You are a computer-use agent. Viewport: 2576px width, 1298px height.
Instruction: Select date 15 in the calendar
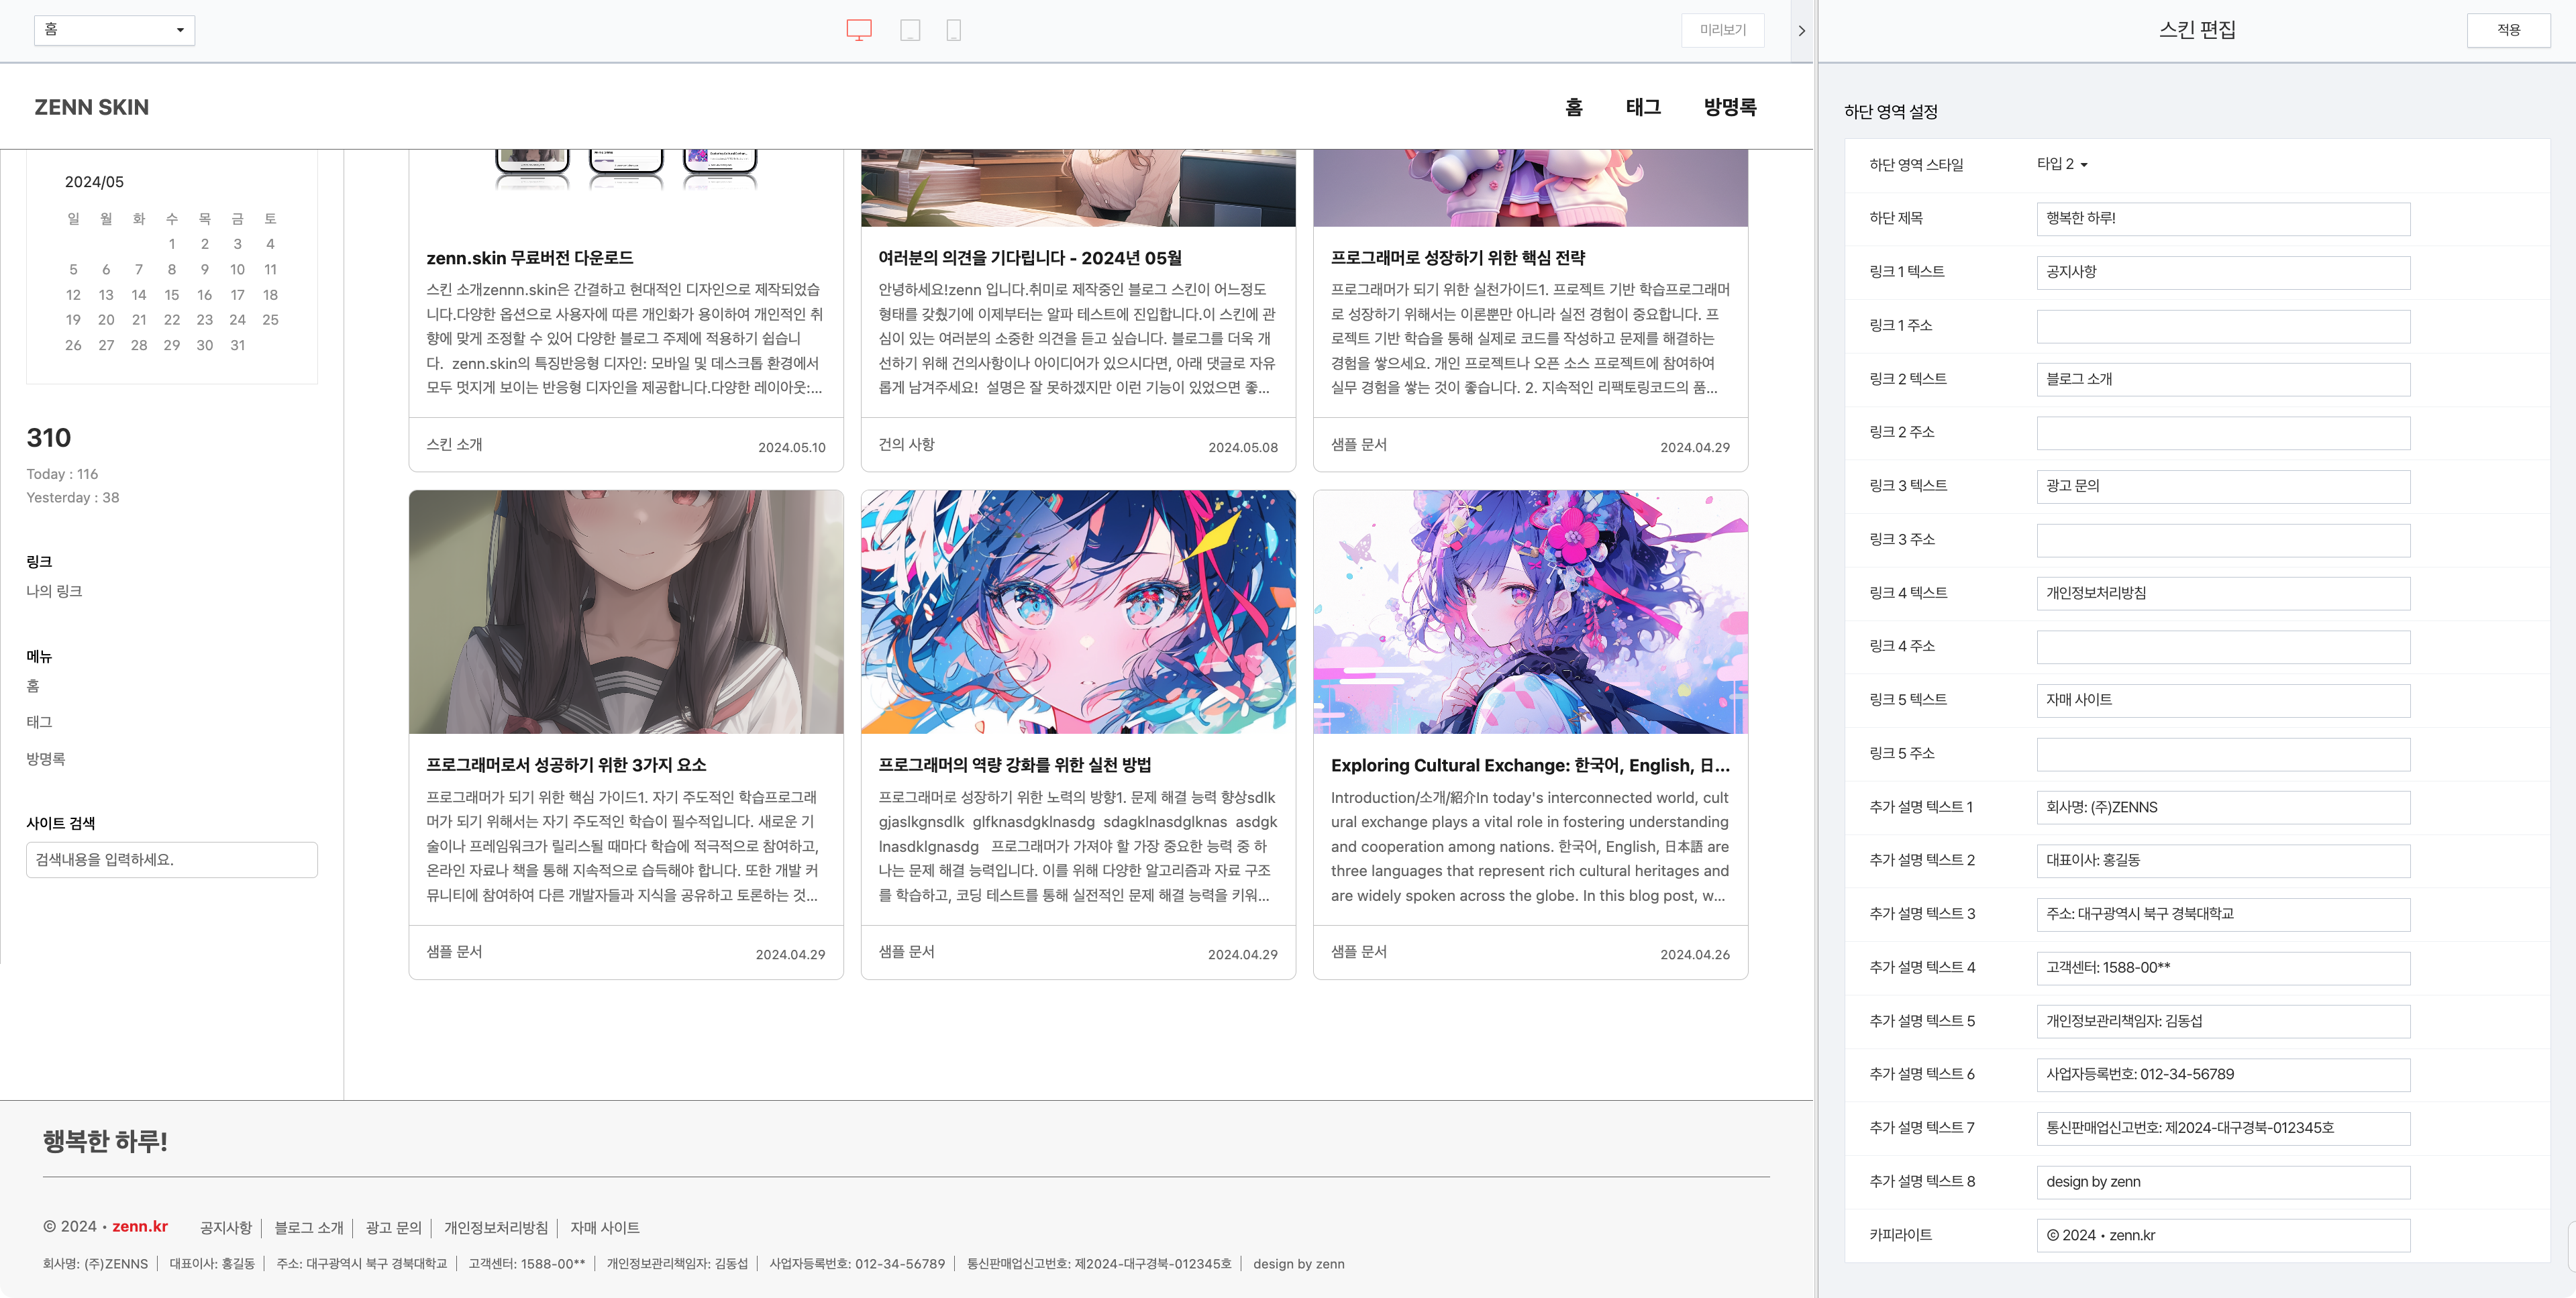[x=172, y=295]
